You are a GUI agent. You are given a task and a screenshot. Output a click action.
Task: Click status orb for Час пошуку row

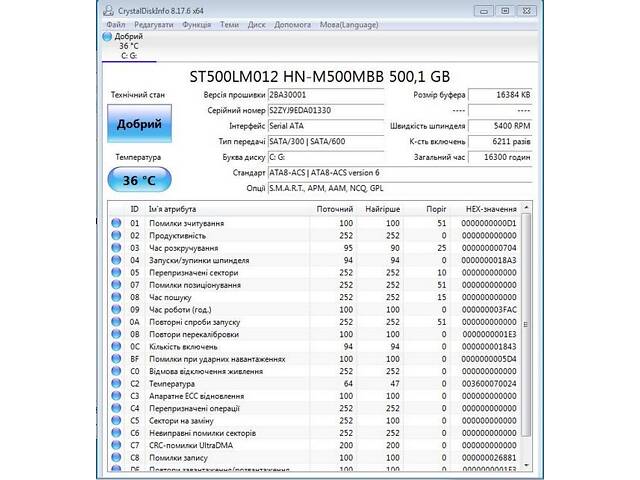click(116, 297)
